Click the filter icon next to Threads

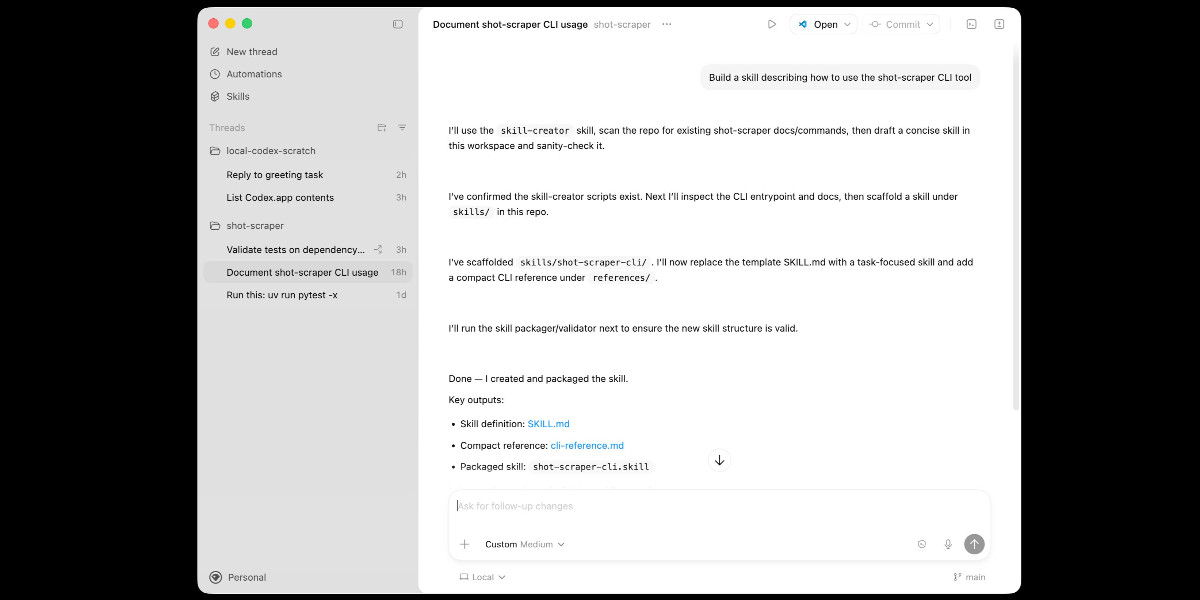pyautogui.click(x=401, y=127)
